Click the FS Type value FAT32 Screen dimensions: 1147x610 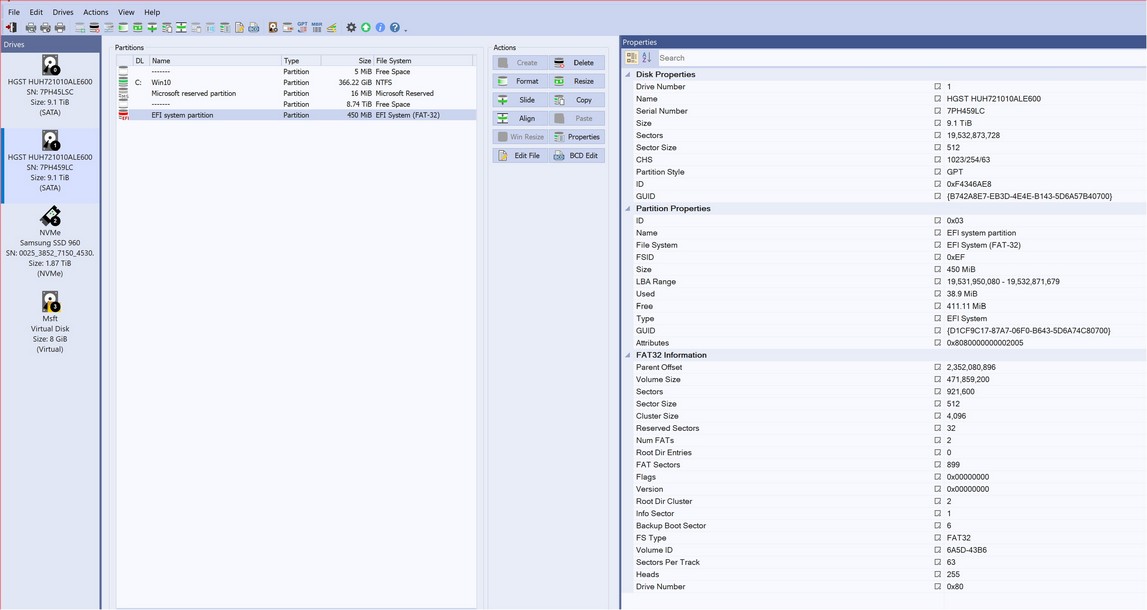pos(958,538)
